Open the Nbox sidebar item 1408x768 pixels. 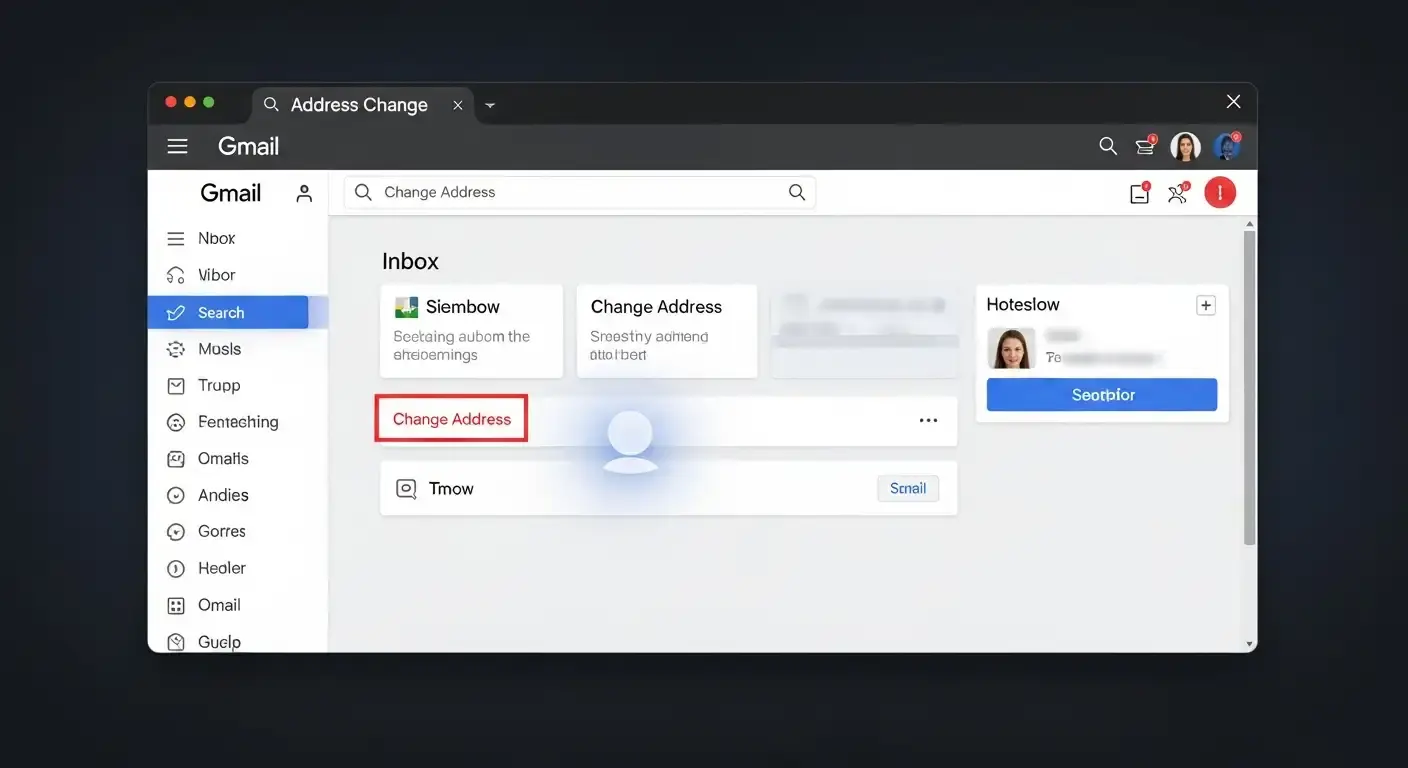[176, 238]
